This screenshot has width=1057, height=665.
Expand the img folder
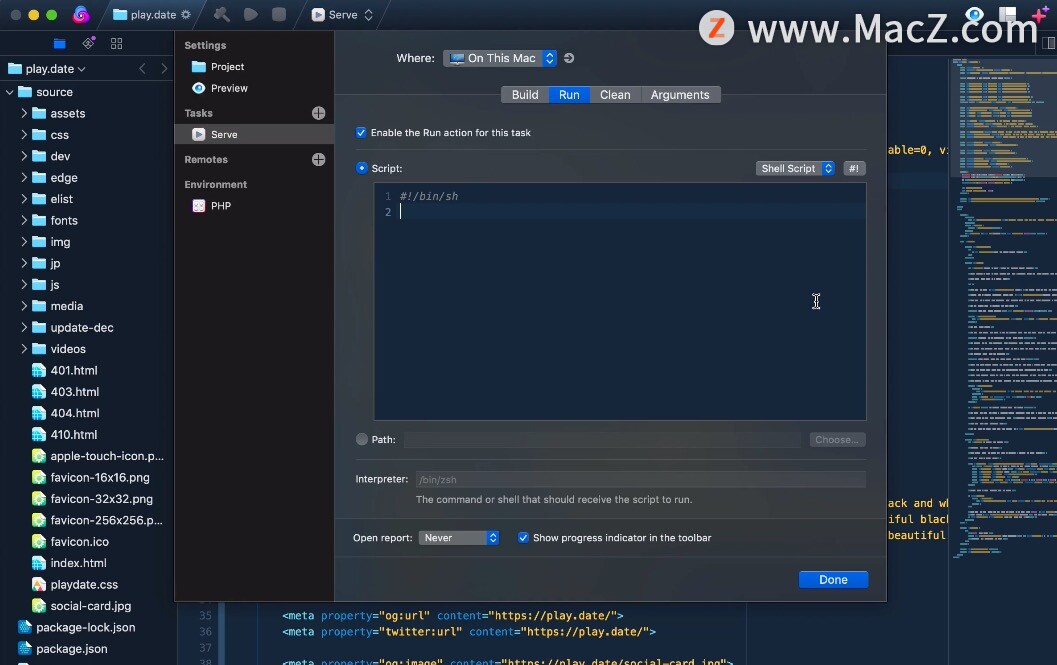click(24, 241)
